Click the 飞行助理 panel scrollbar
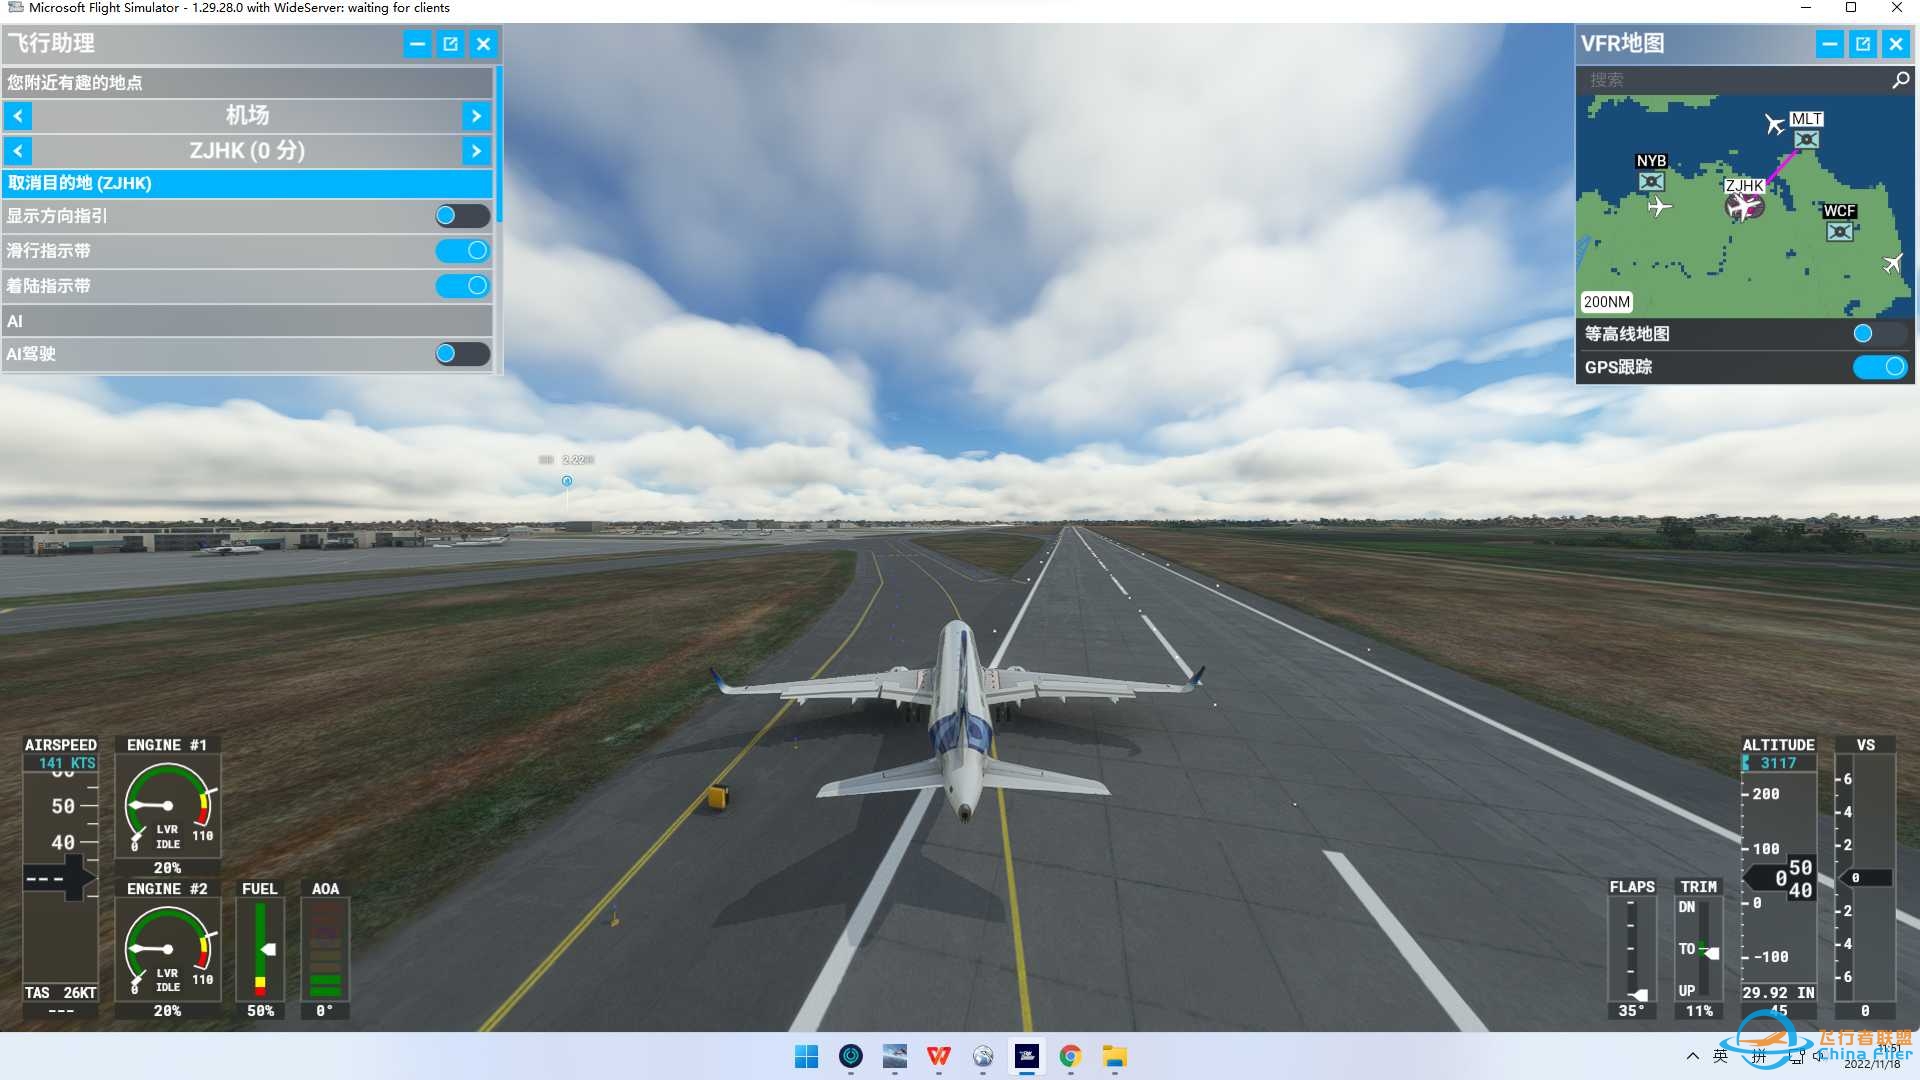 point(498,145)
